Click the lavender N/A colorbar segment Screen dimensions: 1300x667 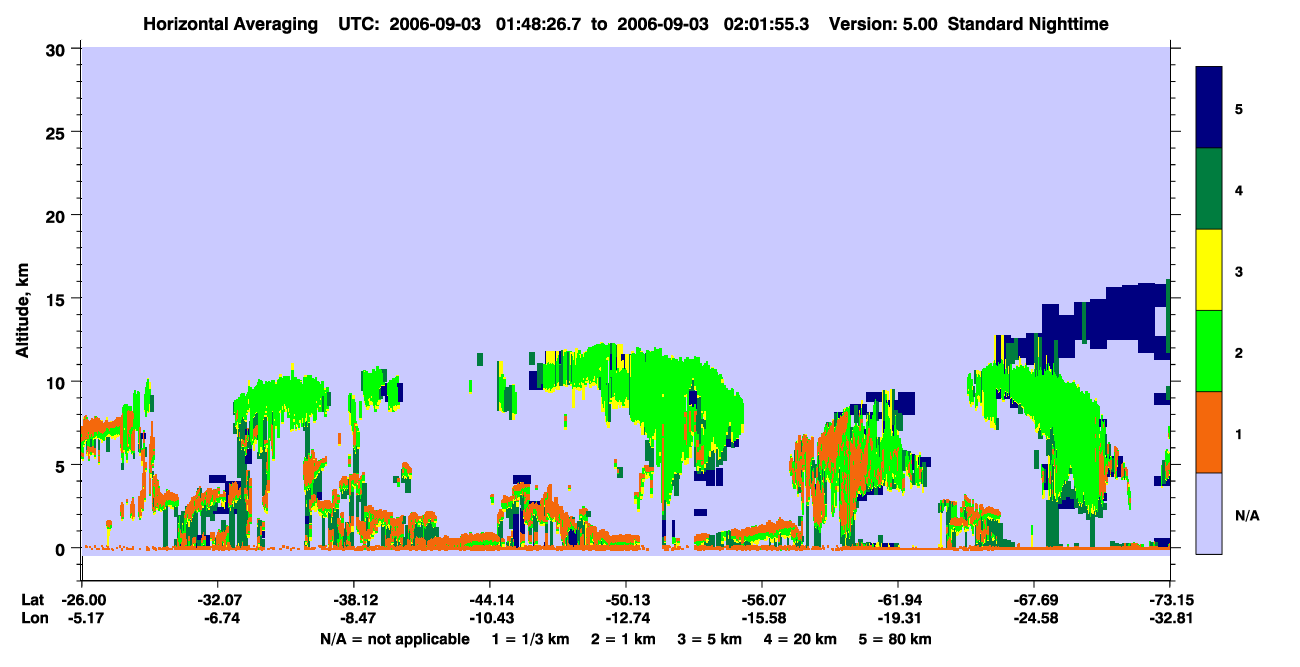1209,513
